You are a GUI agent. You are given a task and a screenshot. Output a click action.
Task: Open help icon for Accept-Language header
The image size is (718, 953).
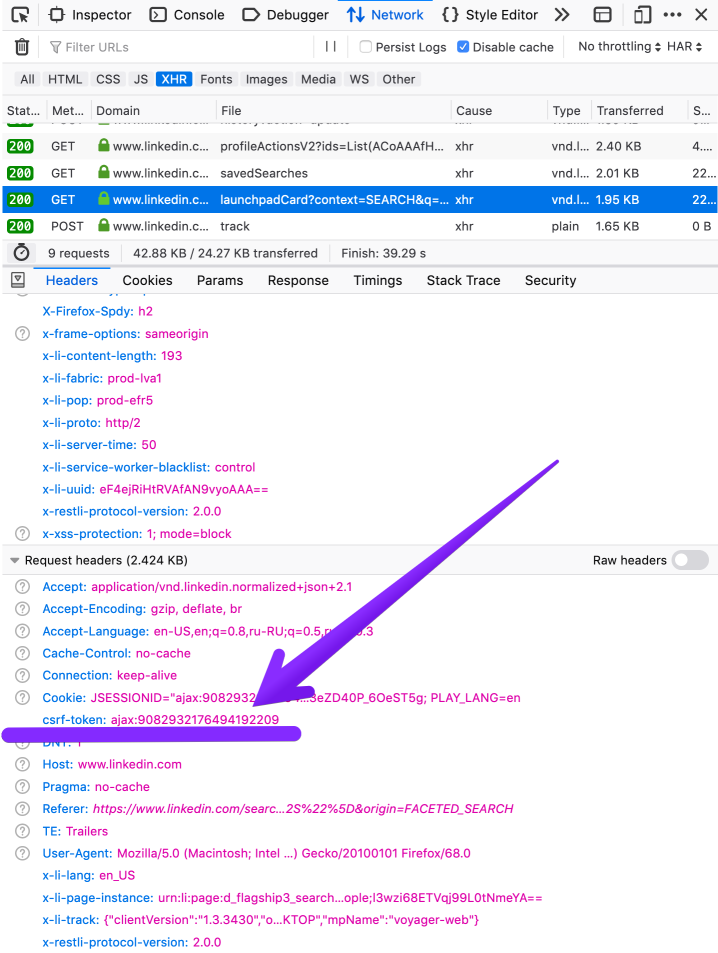click(x=22, y=631)
